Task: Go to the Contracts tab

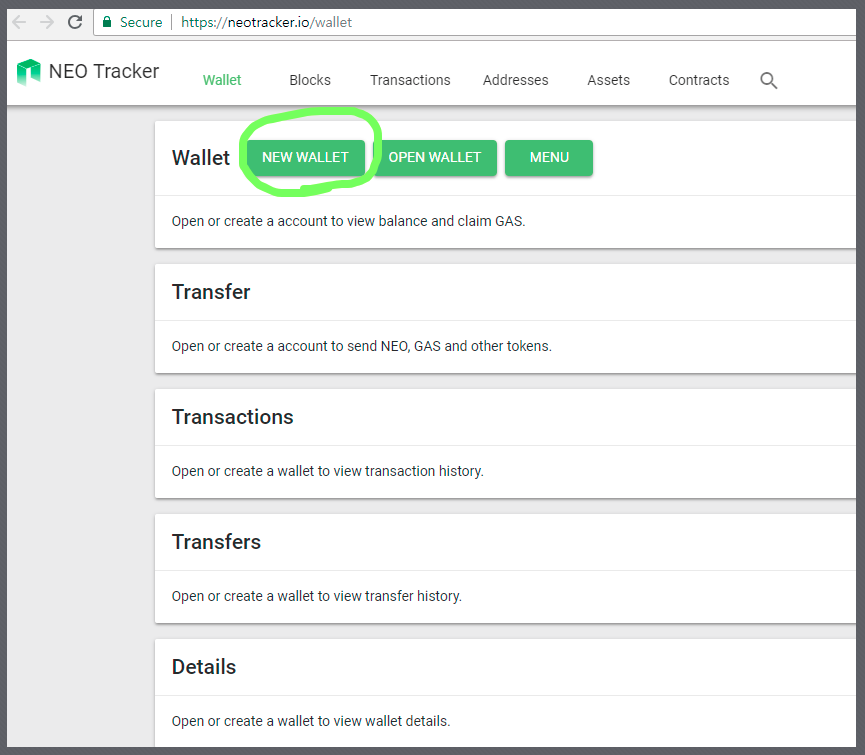Action: pyautogui.click(x=699, y=80)
